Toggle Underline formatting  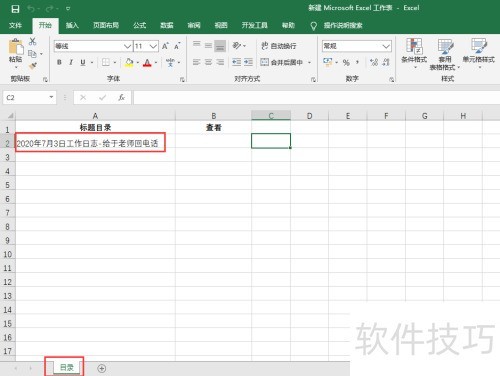(83, 62)
